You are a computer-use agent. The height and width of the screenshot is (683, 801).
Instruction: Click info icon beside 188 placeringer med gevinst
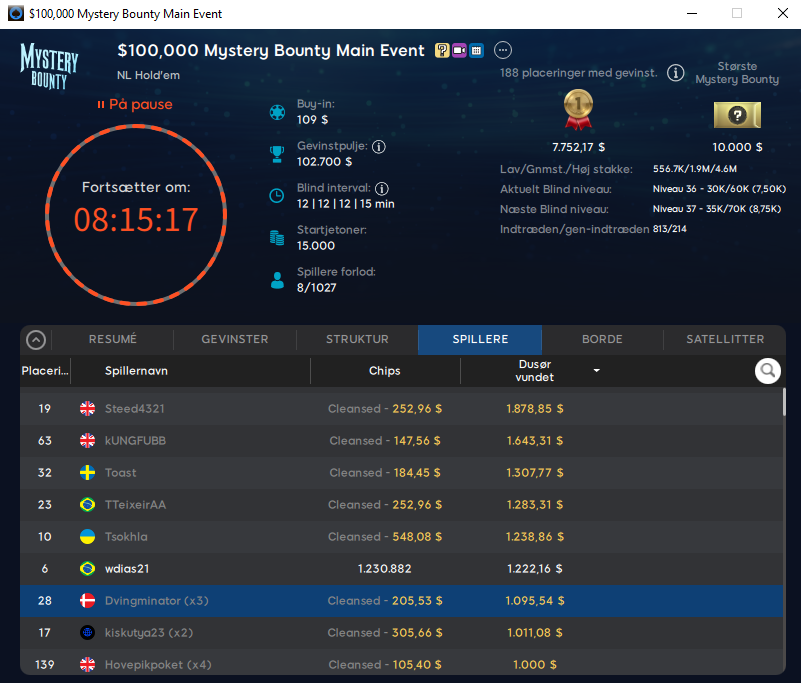tap(675, 73)
